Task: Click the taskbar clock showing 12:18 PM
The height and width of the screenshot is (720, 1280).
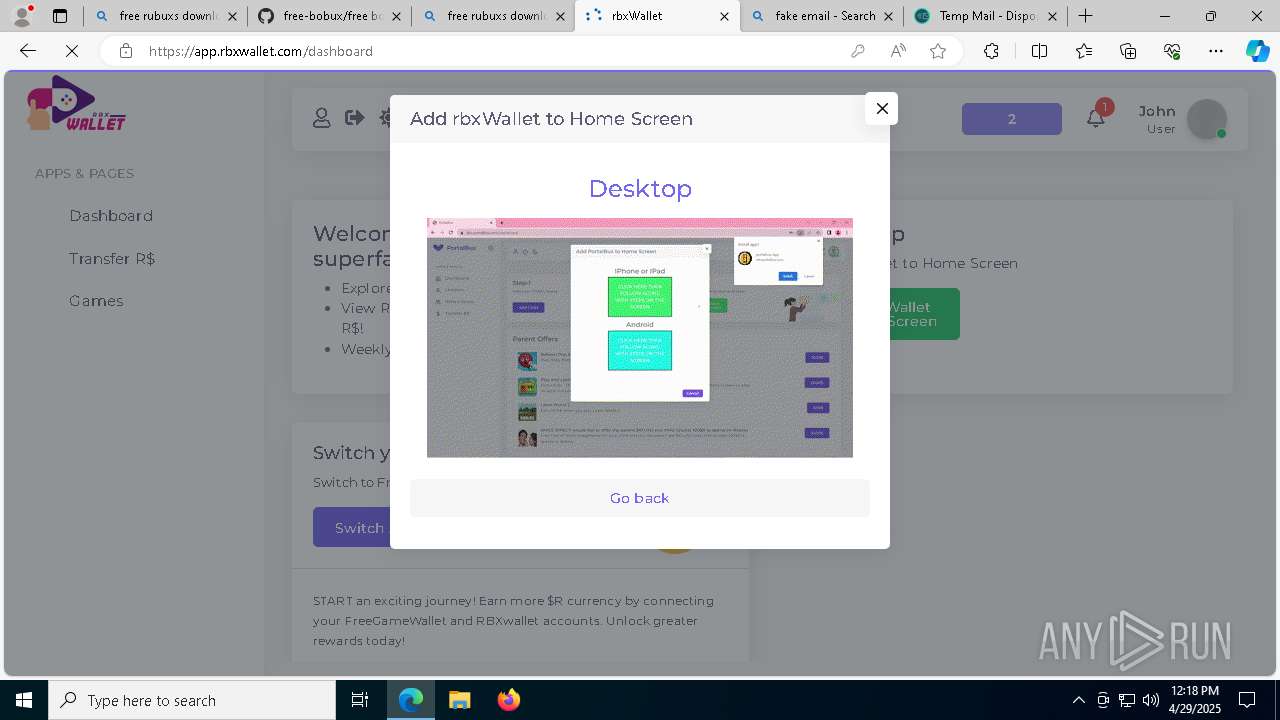Action: [1194, 700]
